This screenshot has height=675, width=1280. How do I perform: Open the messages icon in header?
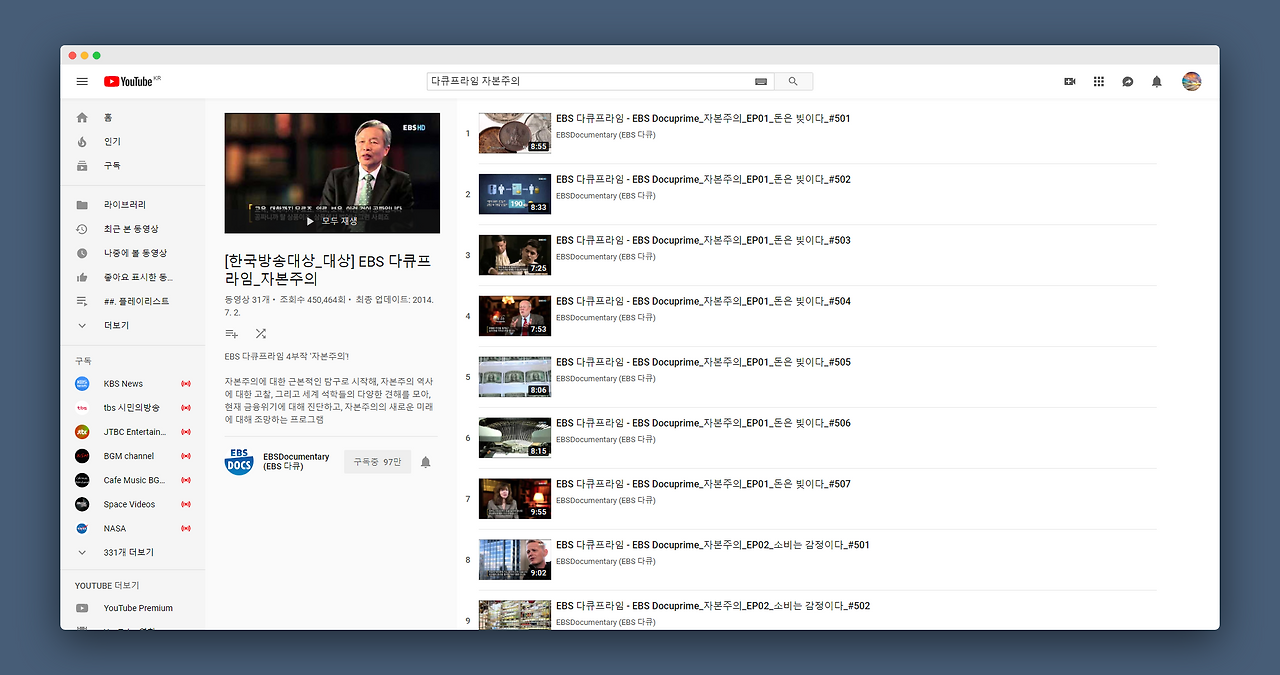pyautogui.click(x=1128, y=81)
